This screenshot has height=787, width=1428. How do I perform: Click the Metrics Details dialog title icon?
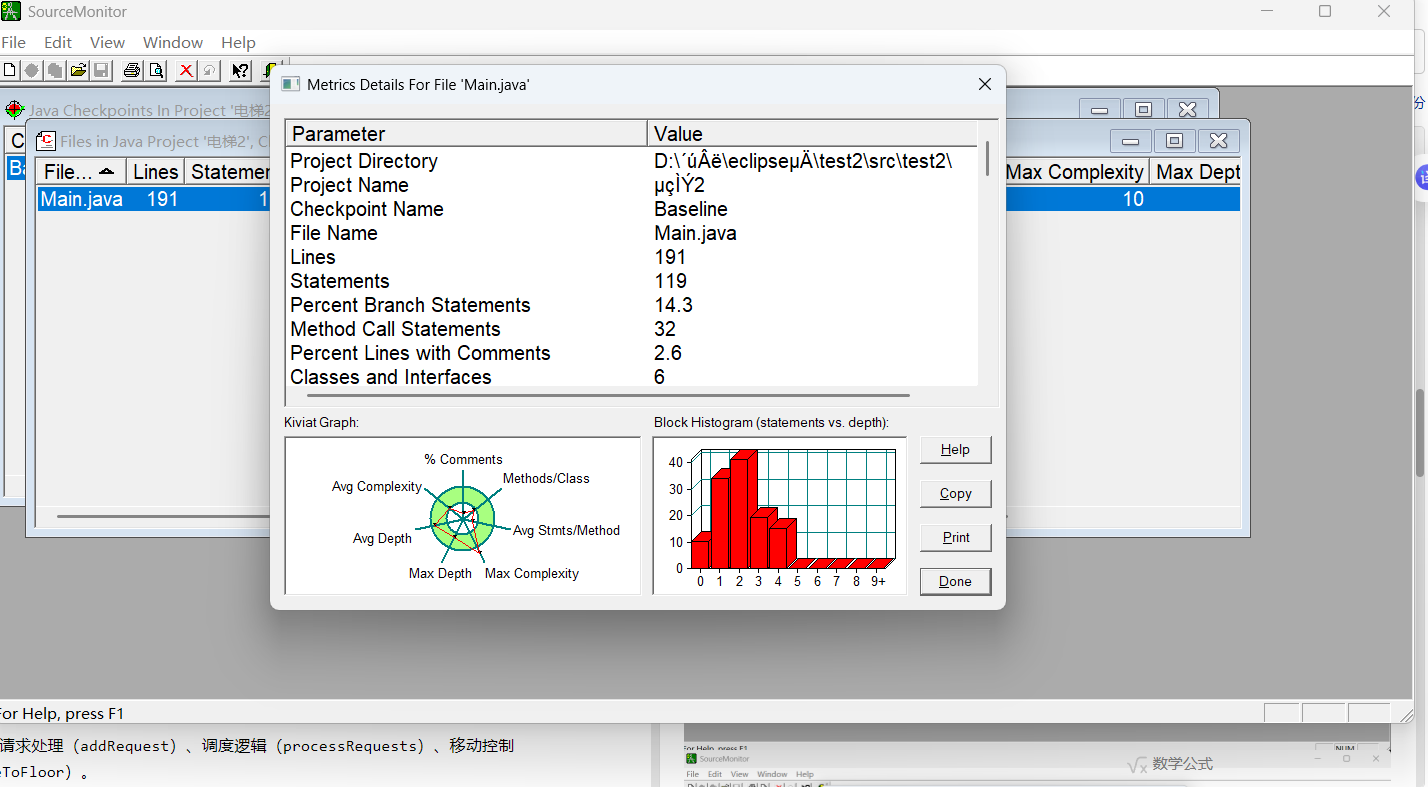pos(290,85)
